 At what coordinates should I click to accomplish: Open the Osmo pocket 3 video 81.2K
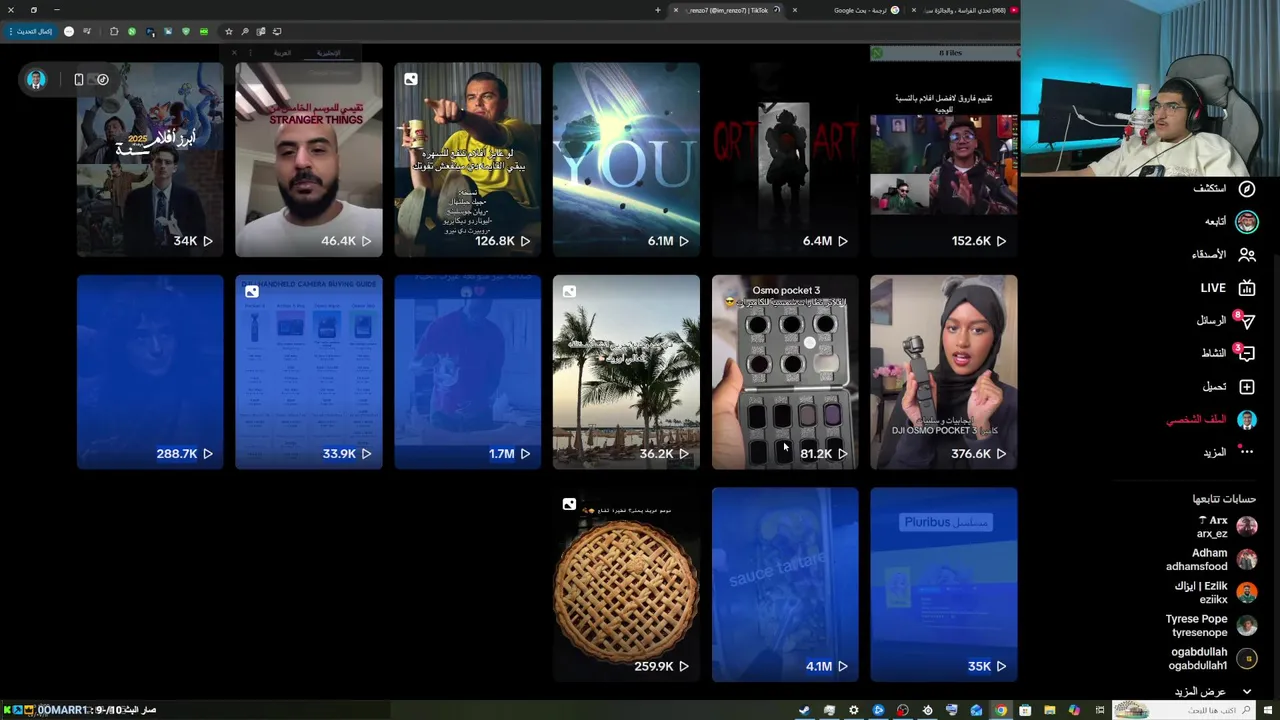tap(785, 372)
